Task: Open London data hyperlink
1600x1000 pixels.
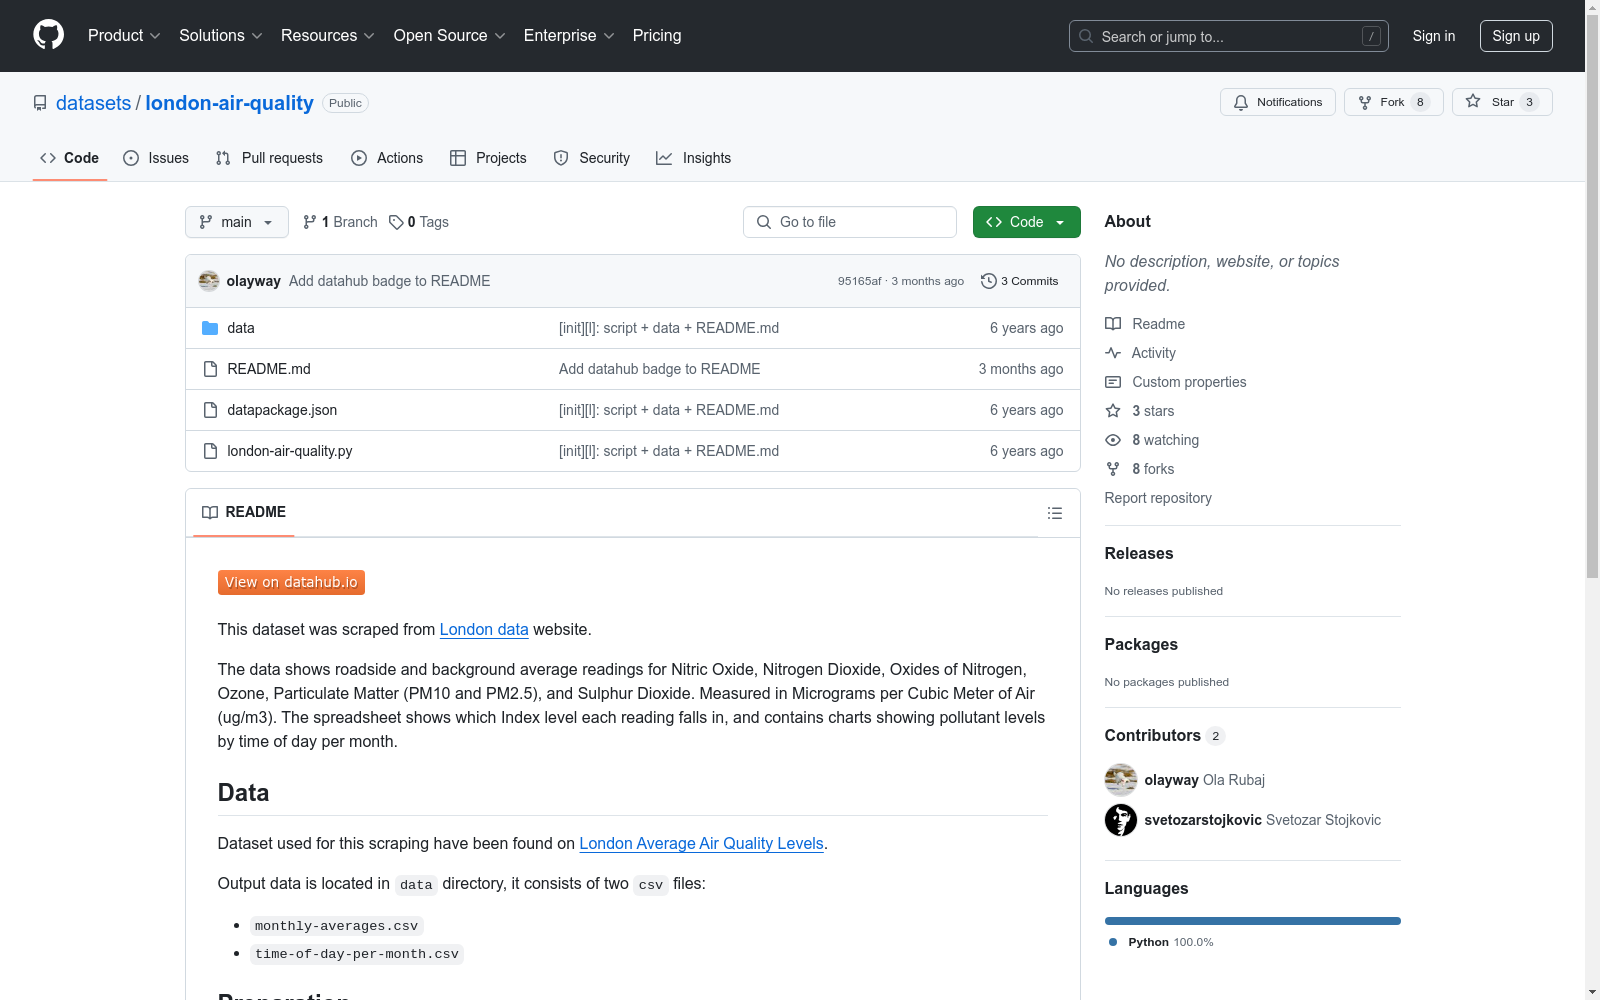Action: click(484, 629)
